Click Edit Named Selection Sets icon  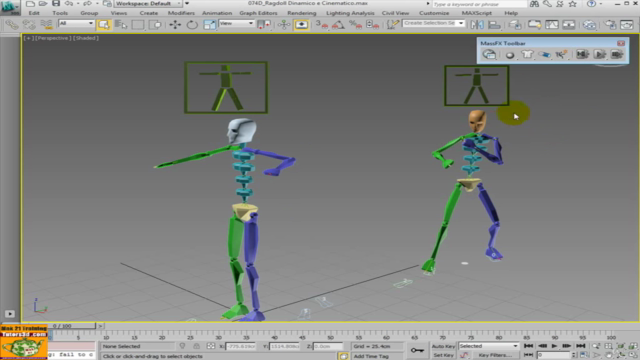click(x=392, y=24)
